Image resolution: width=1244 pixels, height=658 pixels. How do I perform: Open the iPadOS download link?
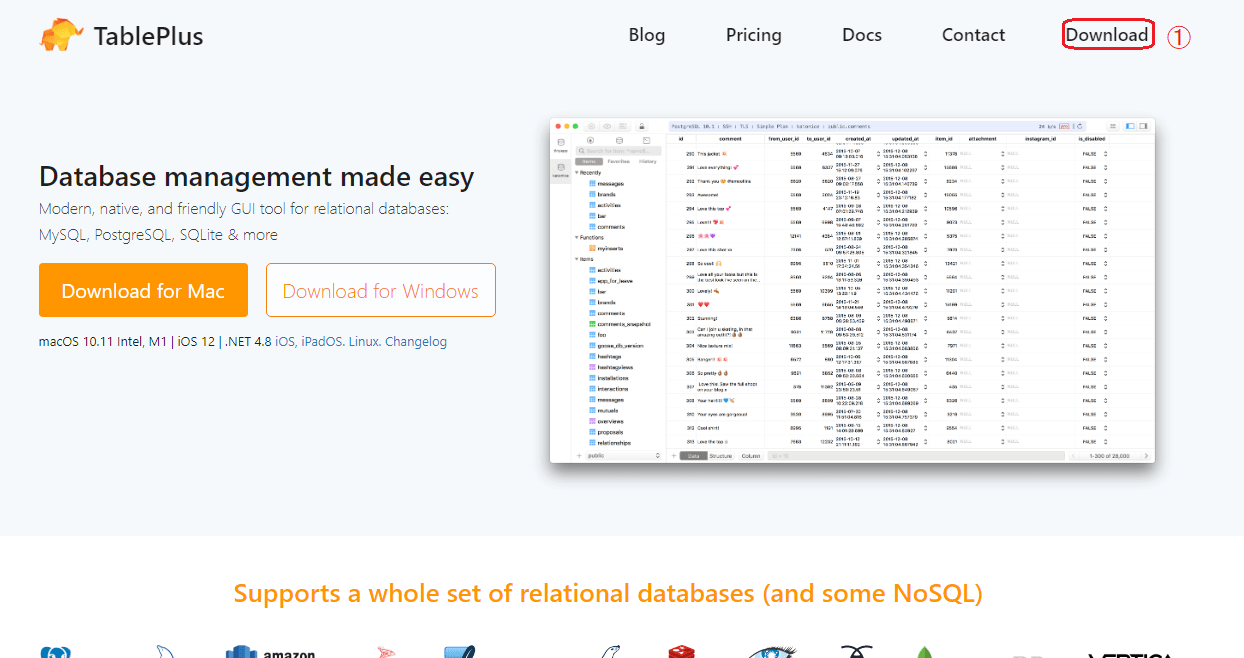click(322, 342)
